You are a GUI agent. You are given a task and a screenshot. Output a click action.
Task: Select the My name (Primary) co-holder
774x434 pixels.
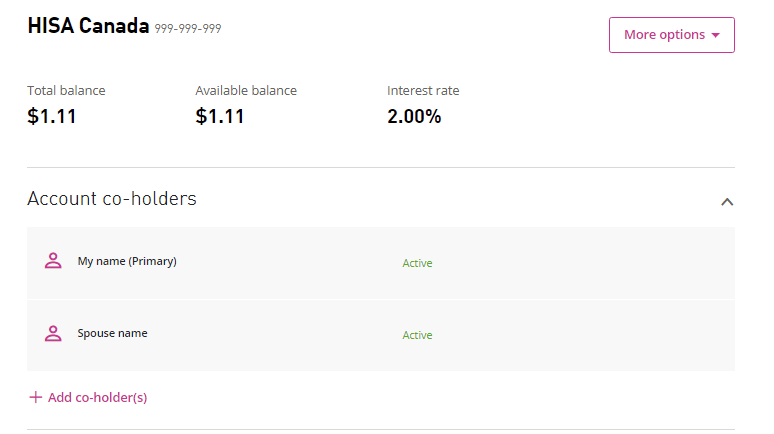pyautogui.click(x=127, y=262)
